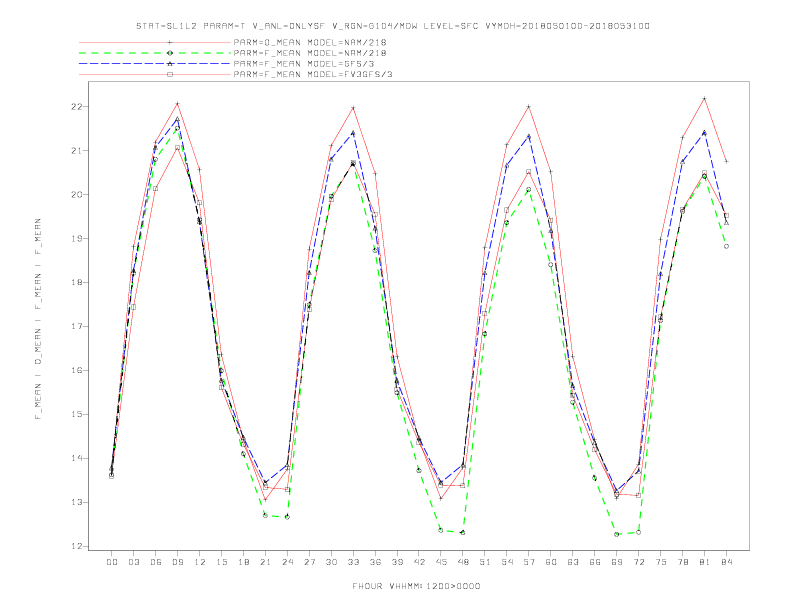Click x-axis tick label 57
The height and width of the screenshot is (612, 792).
pyautogui.click(x=529, y=562)
